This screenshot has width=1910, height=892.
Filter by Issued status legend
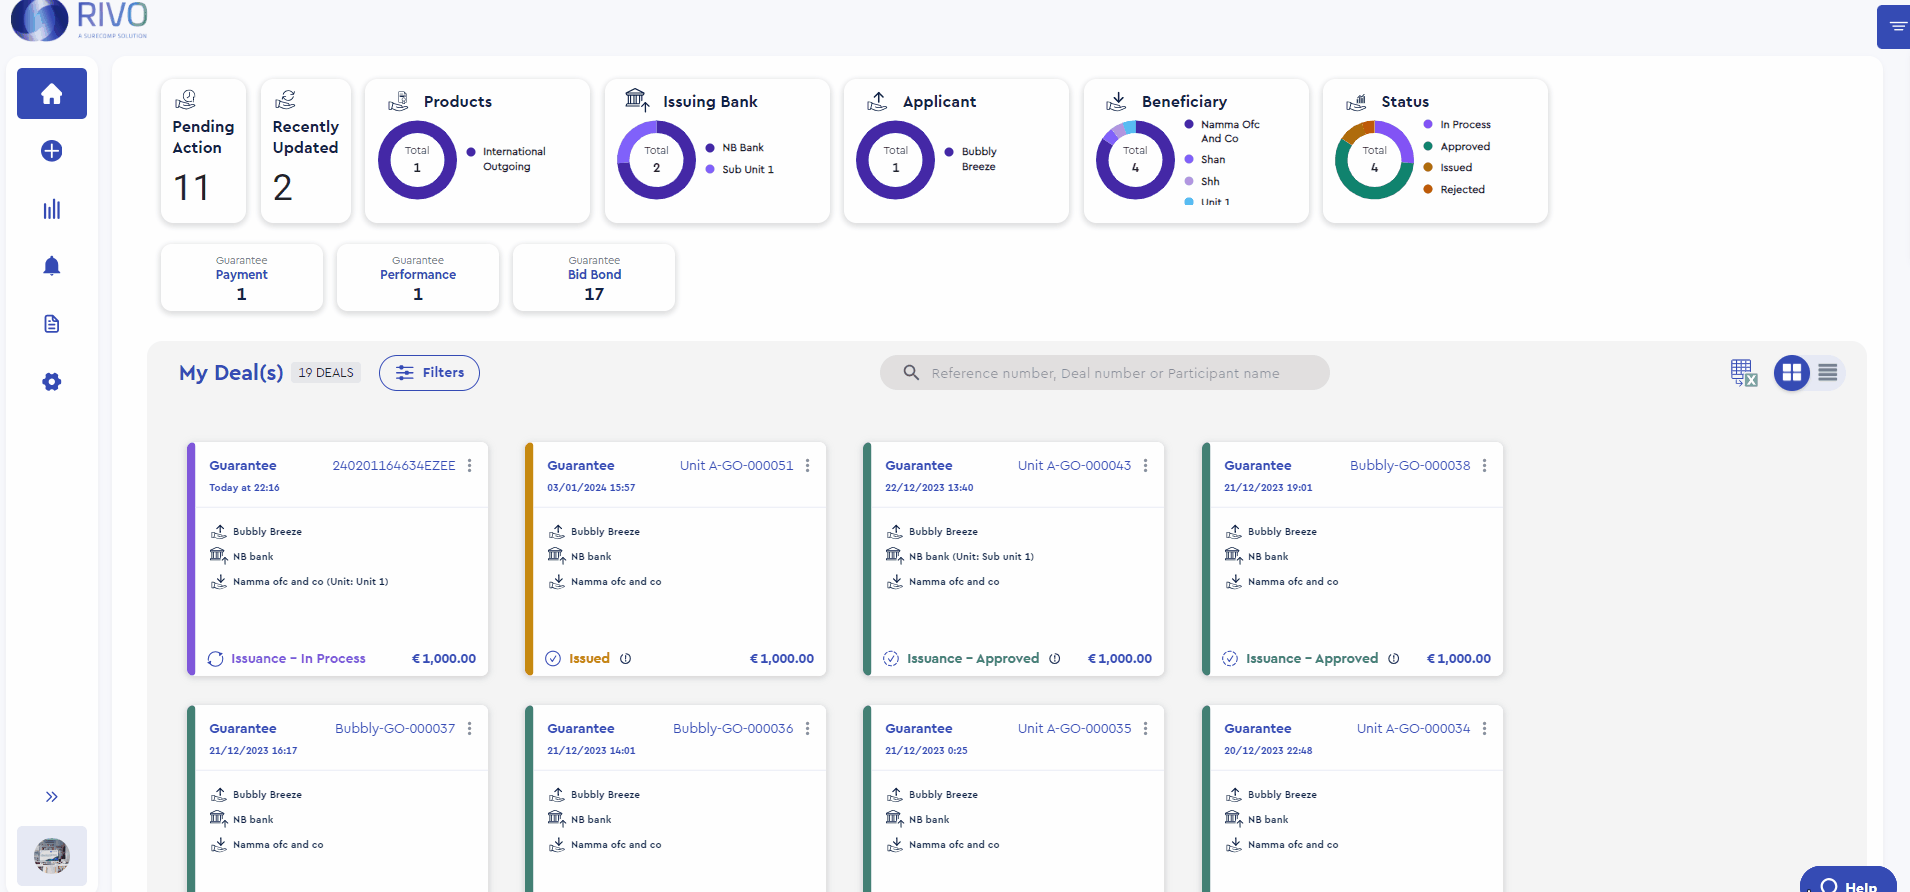[x=1448, y=168]
